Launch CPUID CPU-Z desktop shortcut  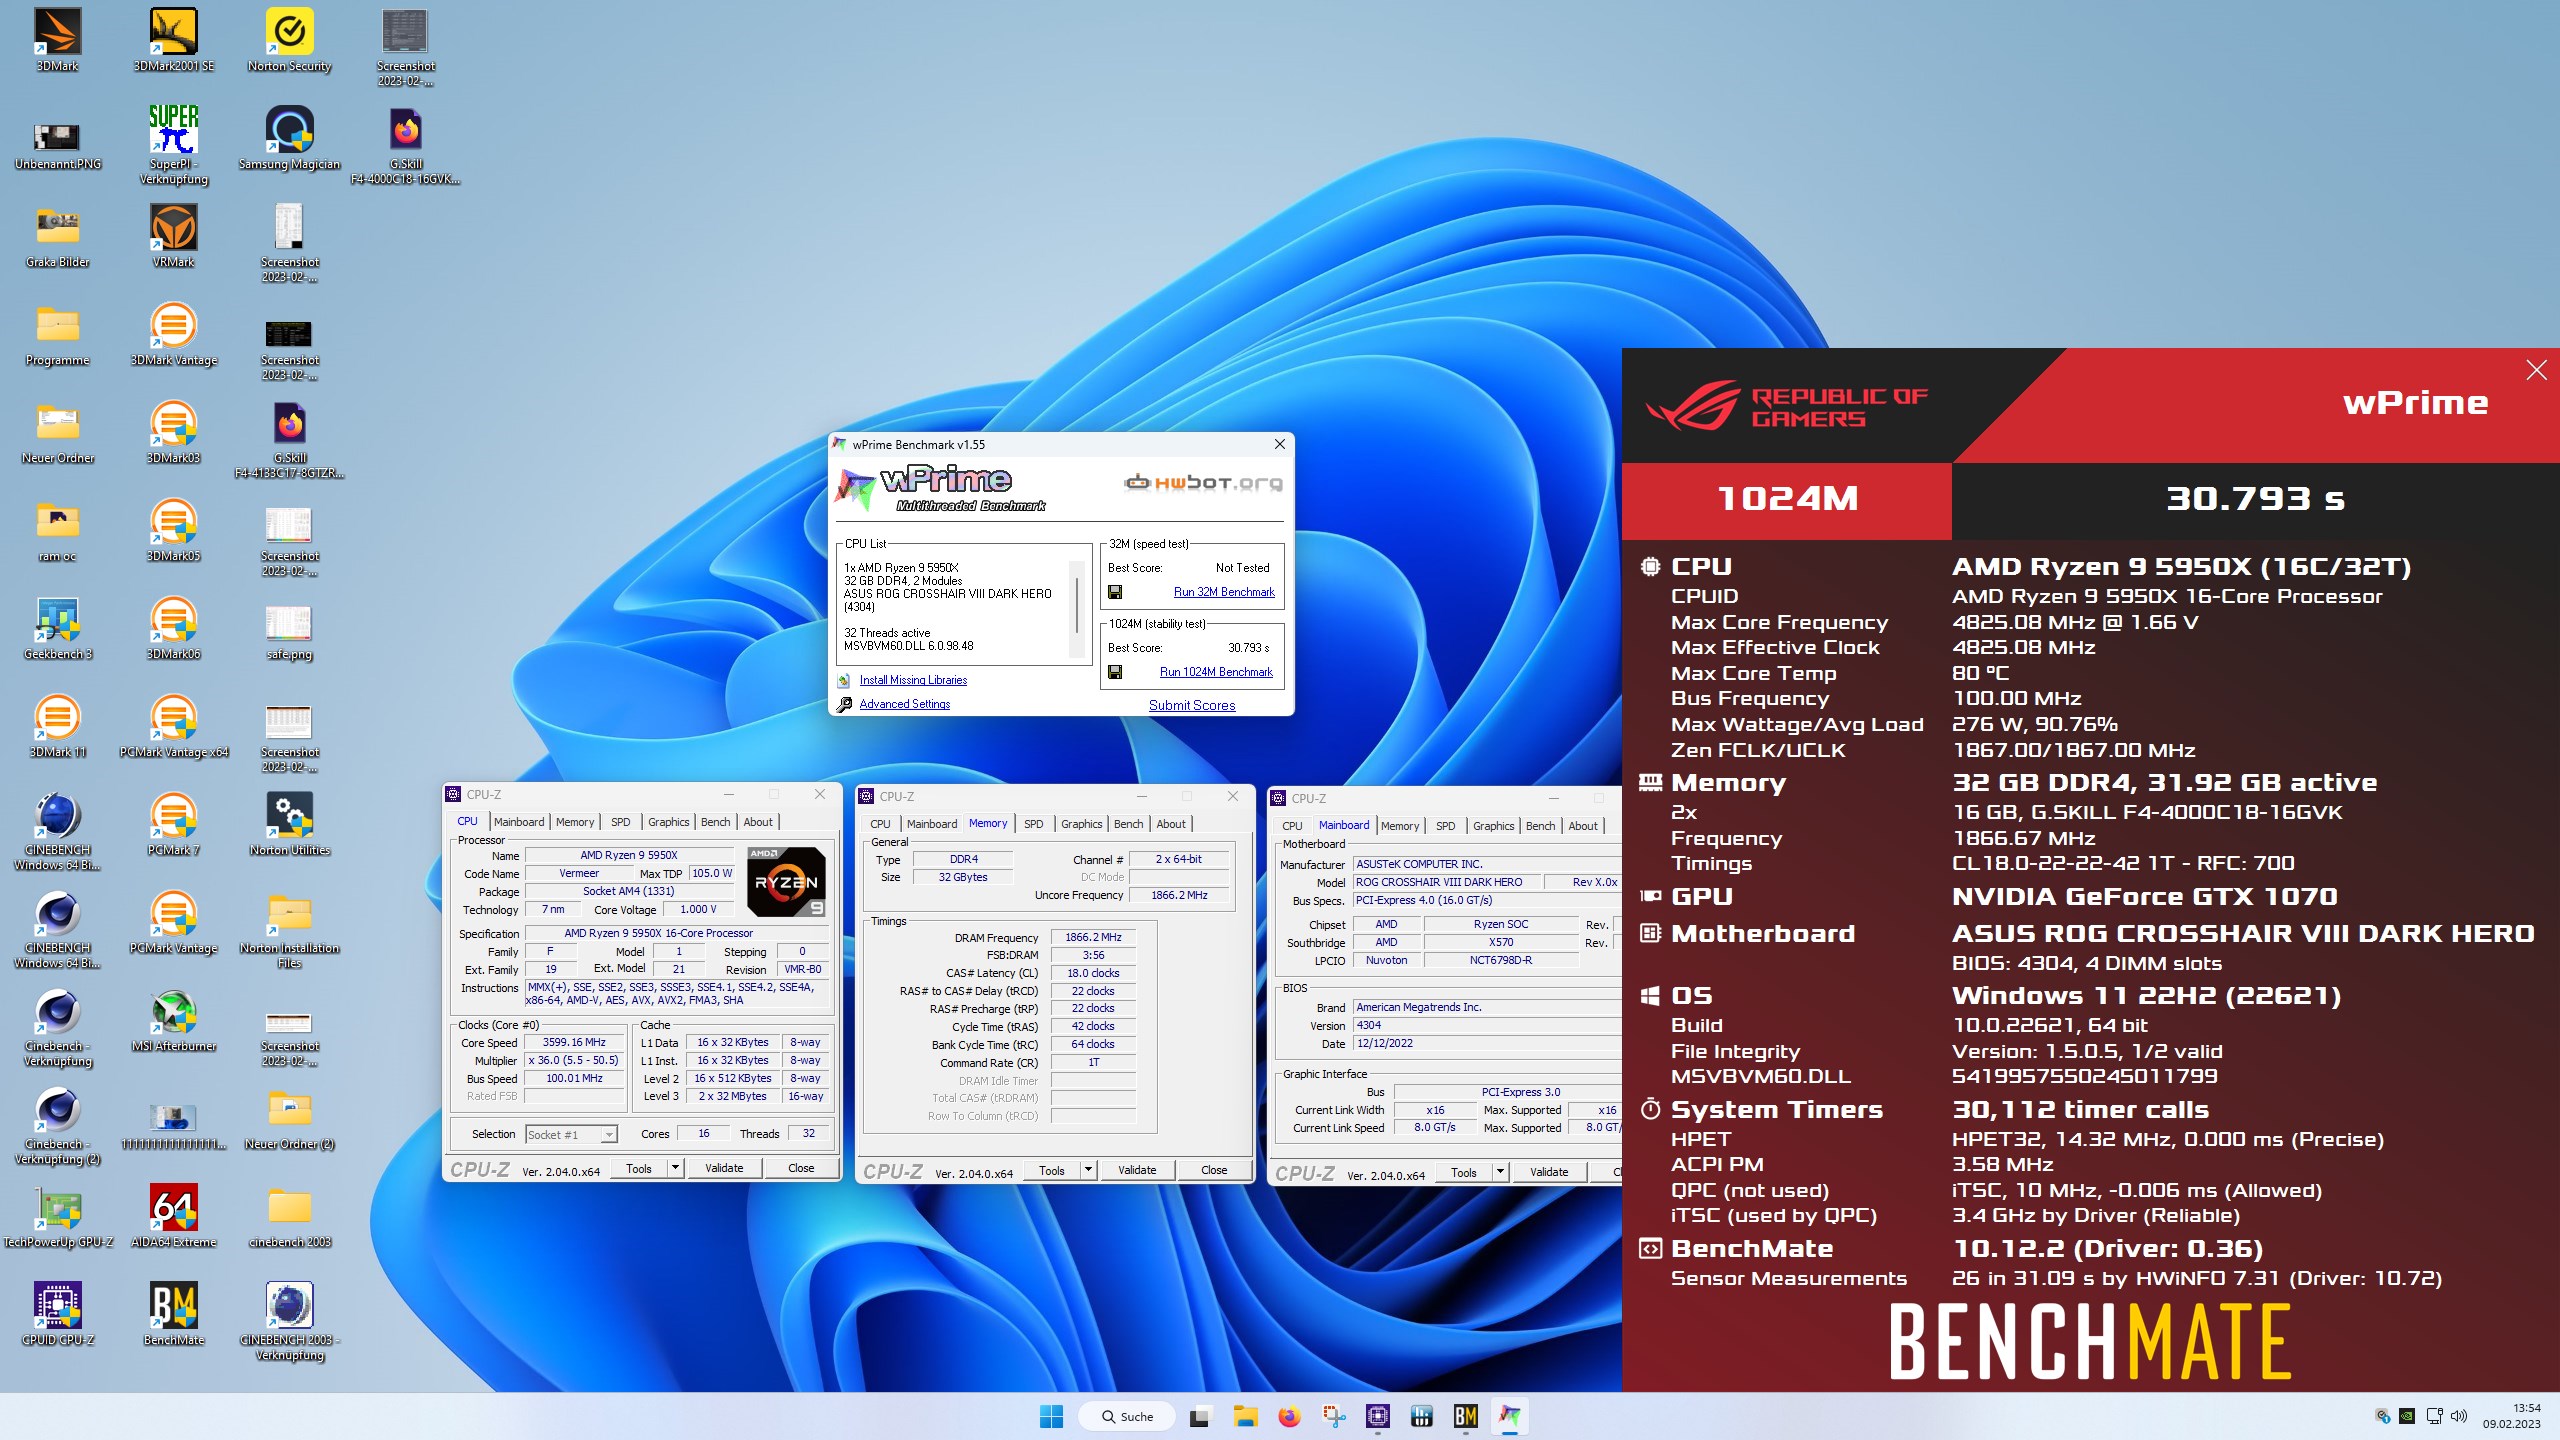pyautogui.click(x=57, y=1314)
